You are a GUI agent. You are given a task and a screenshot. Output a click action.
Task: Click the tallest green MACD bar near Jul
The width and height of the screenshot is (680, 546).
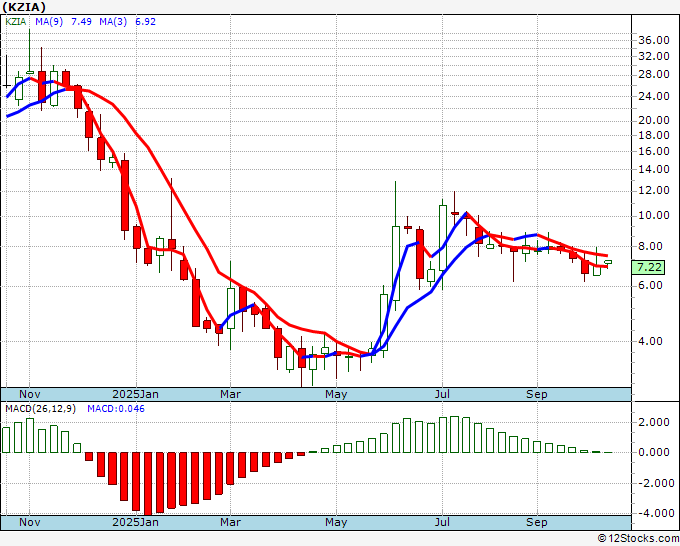click(x=454, y=435)
